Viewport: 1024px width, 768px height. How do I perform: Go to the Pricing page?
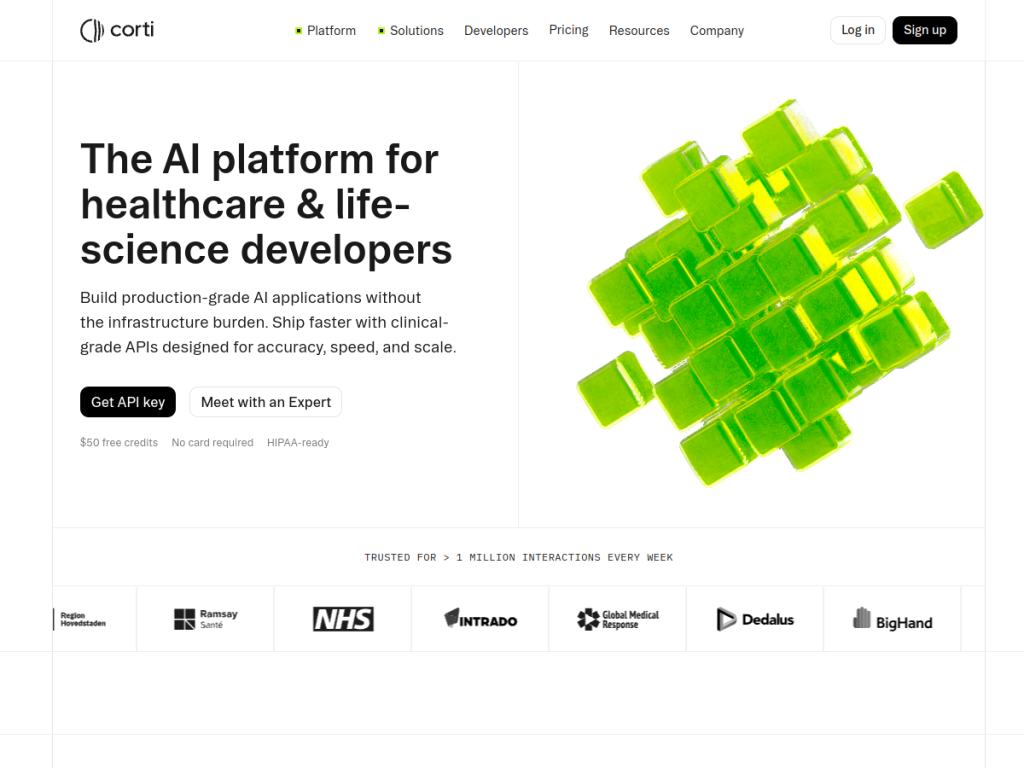pos(569,30)
